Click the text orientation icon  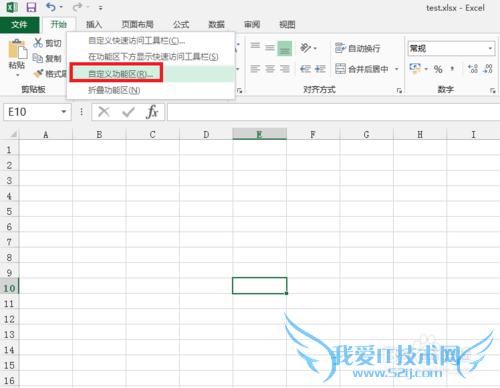point(305,48)
